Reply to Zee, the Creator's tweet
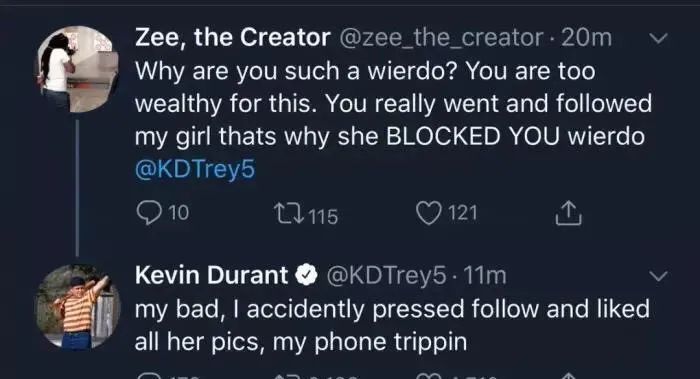Screen dimensions: 700x379 (149, 213)
